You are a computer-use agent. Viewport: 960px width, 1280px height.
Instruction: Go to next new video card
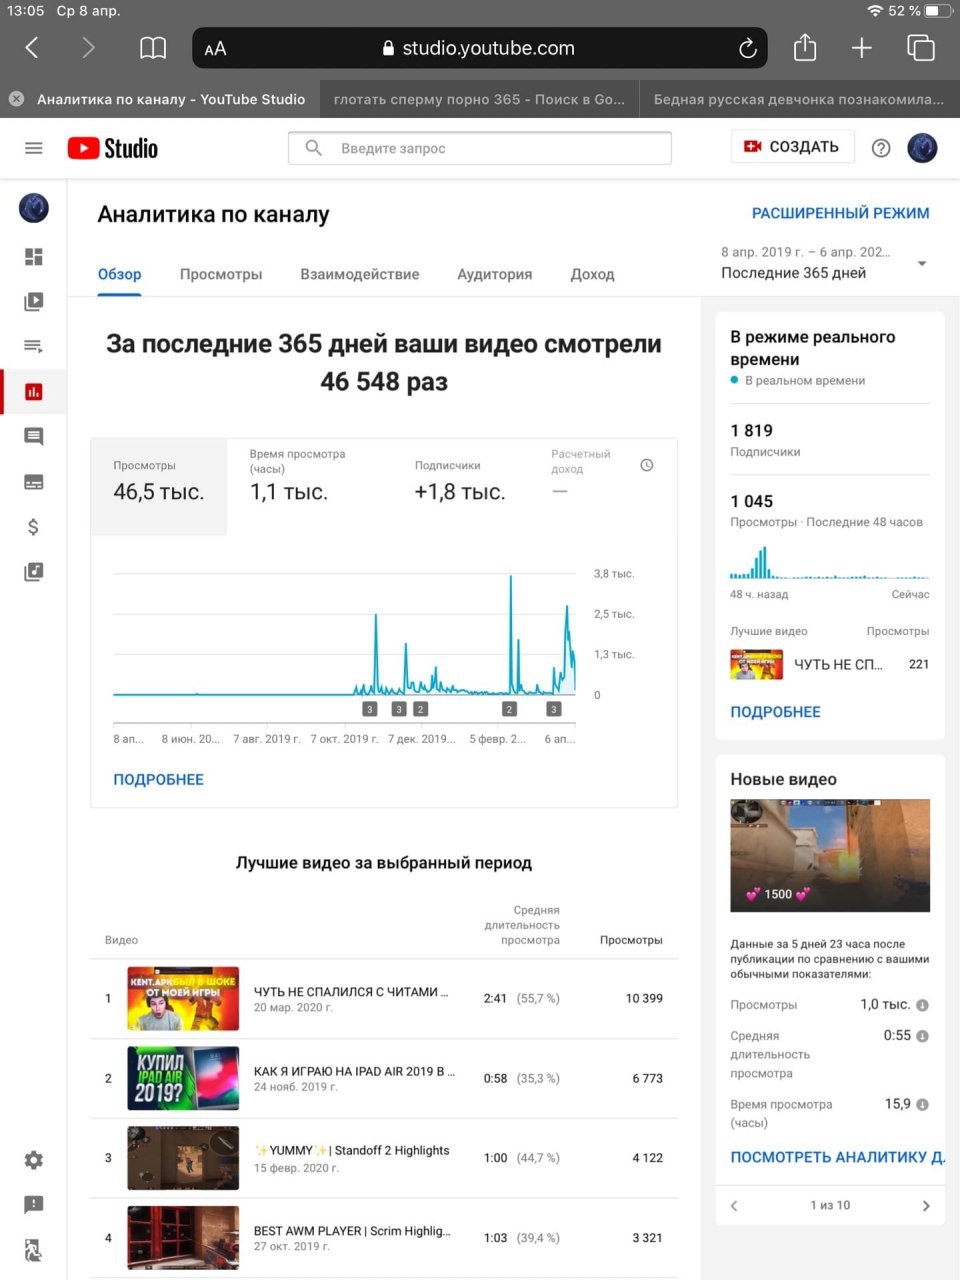tap(926, 1206)
